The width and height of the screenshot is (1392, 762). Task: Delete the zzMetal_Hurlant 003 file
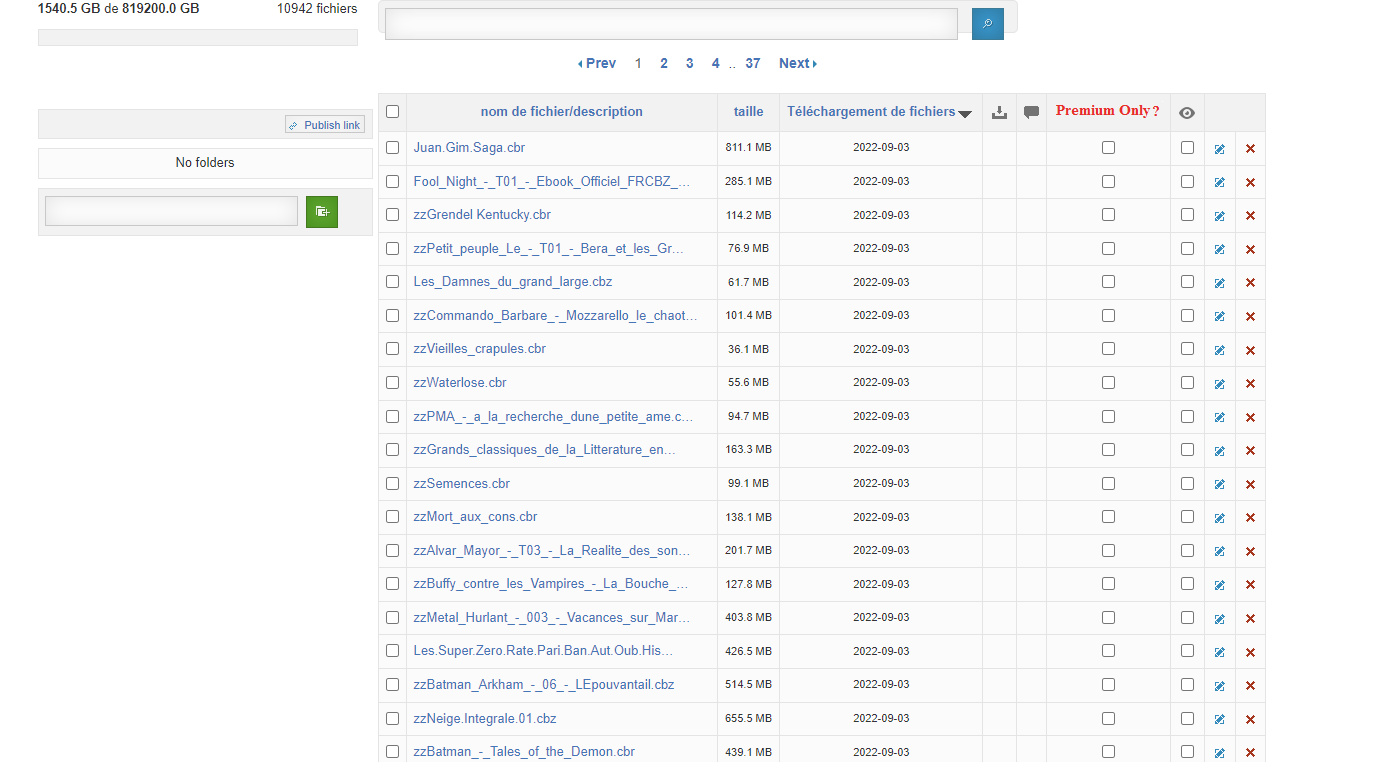1250,619
